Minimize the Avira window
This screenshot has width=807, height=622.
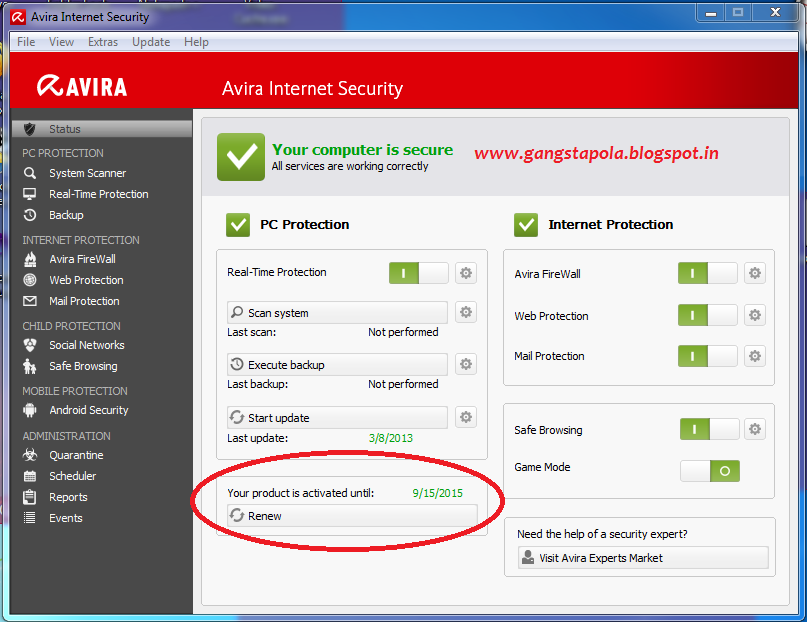point(711,13)
